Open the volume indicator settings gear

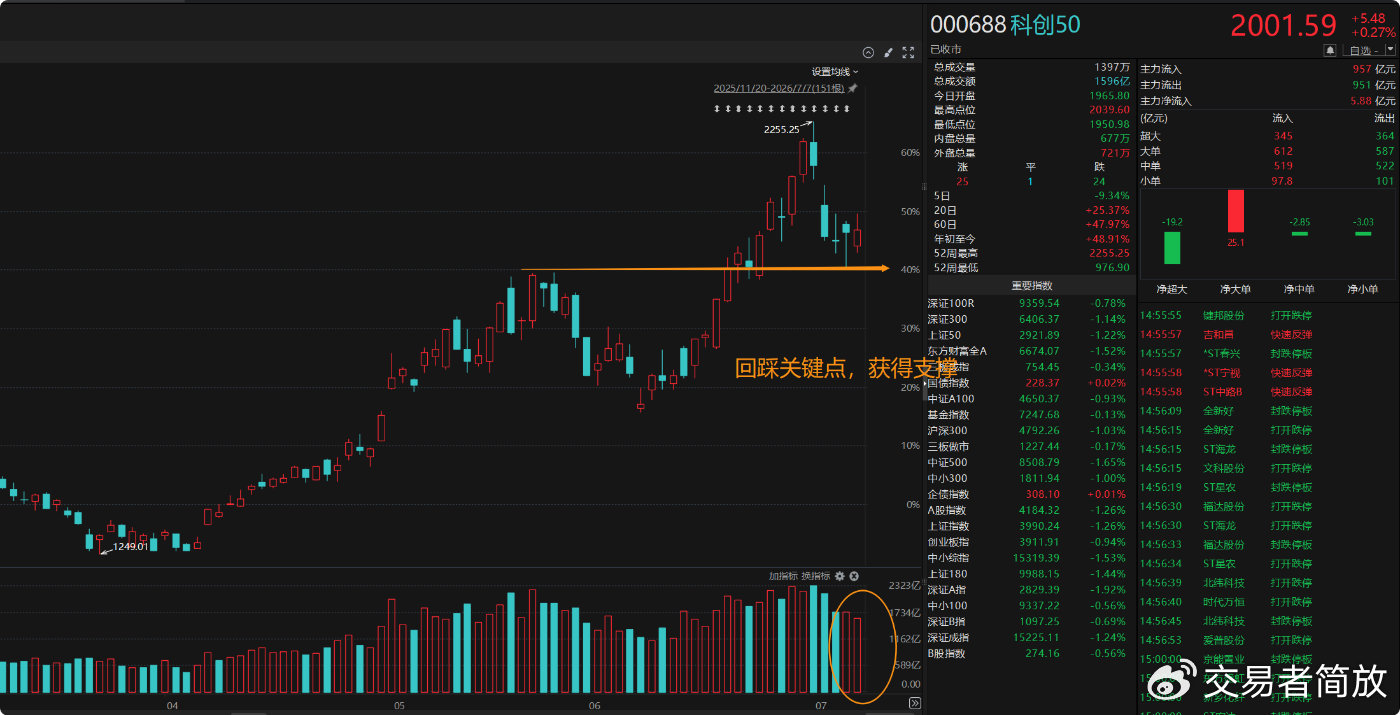840,576
